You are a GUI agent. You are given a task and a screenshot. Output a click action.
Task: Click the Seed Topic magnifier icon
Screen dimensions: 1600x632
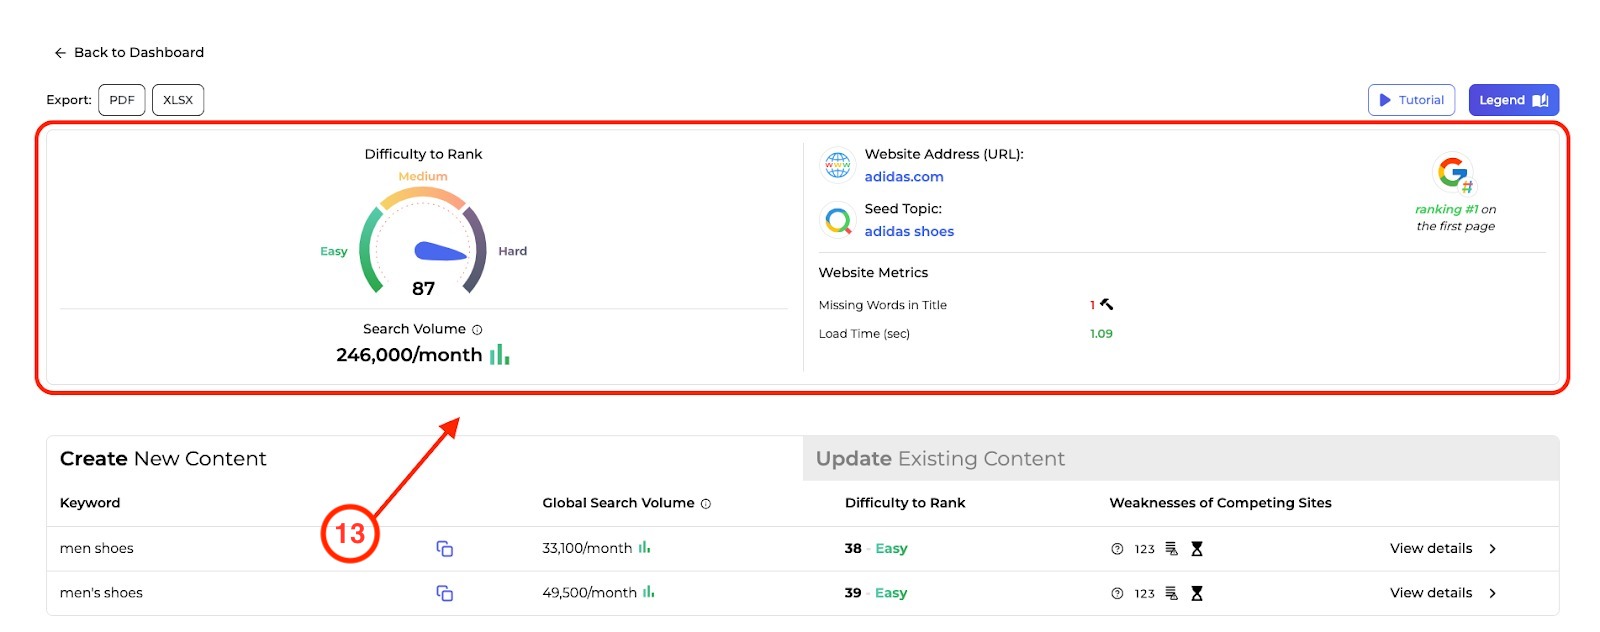tap(838, 219)
